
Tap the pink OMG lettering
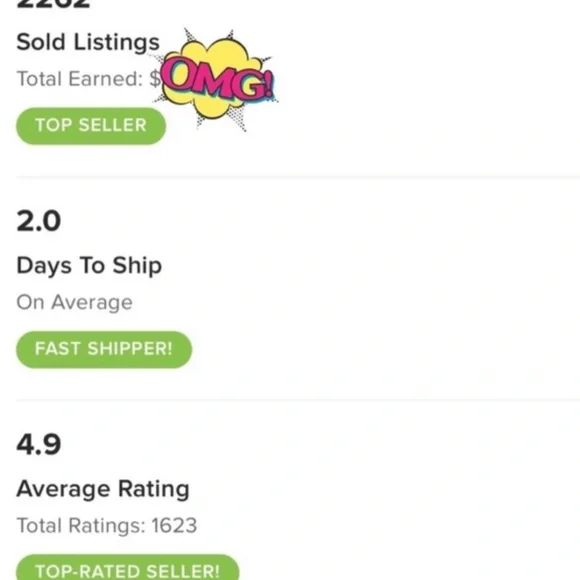218,81
